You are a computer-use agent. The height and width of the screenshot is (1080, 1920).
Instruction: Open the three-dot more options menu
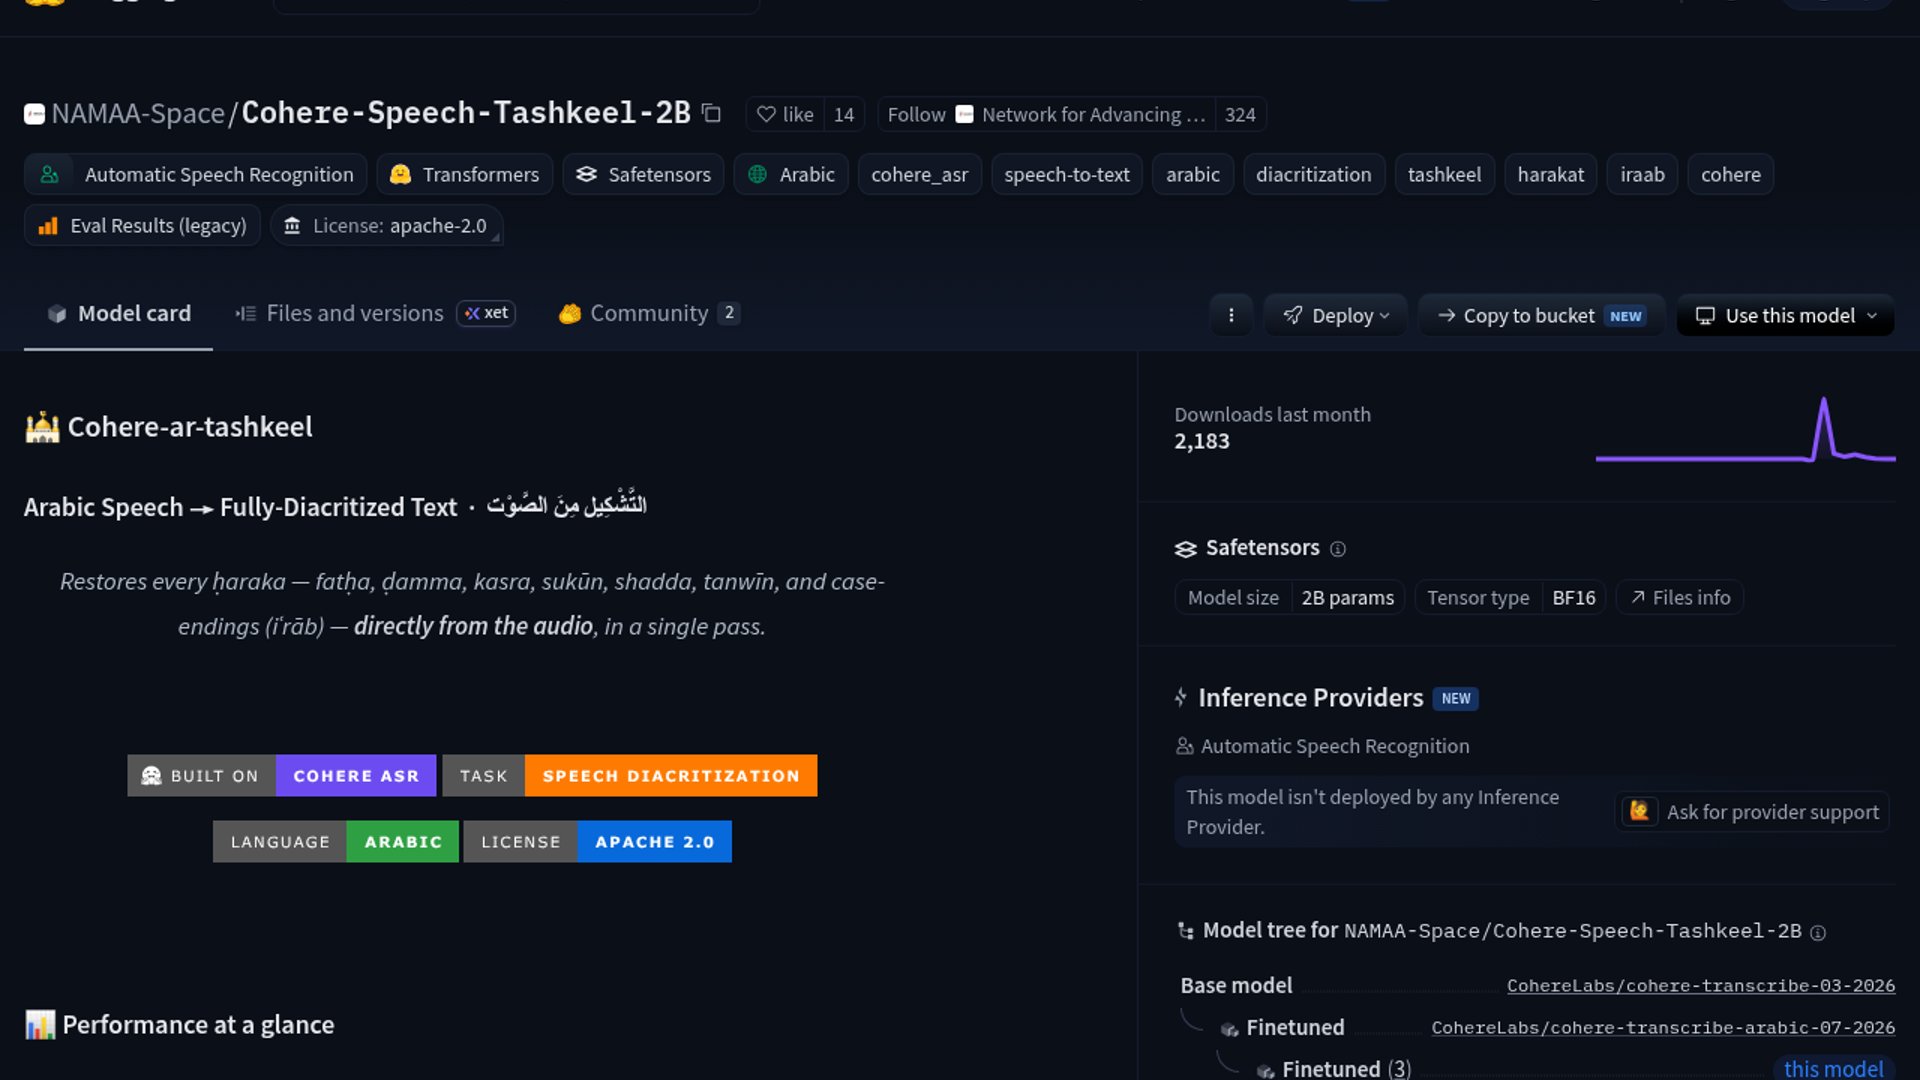[1231, 315]
